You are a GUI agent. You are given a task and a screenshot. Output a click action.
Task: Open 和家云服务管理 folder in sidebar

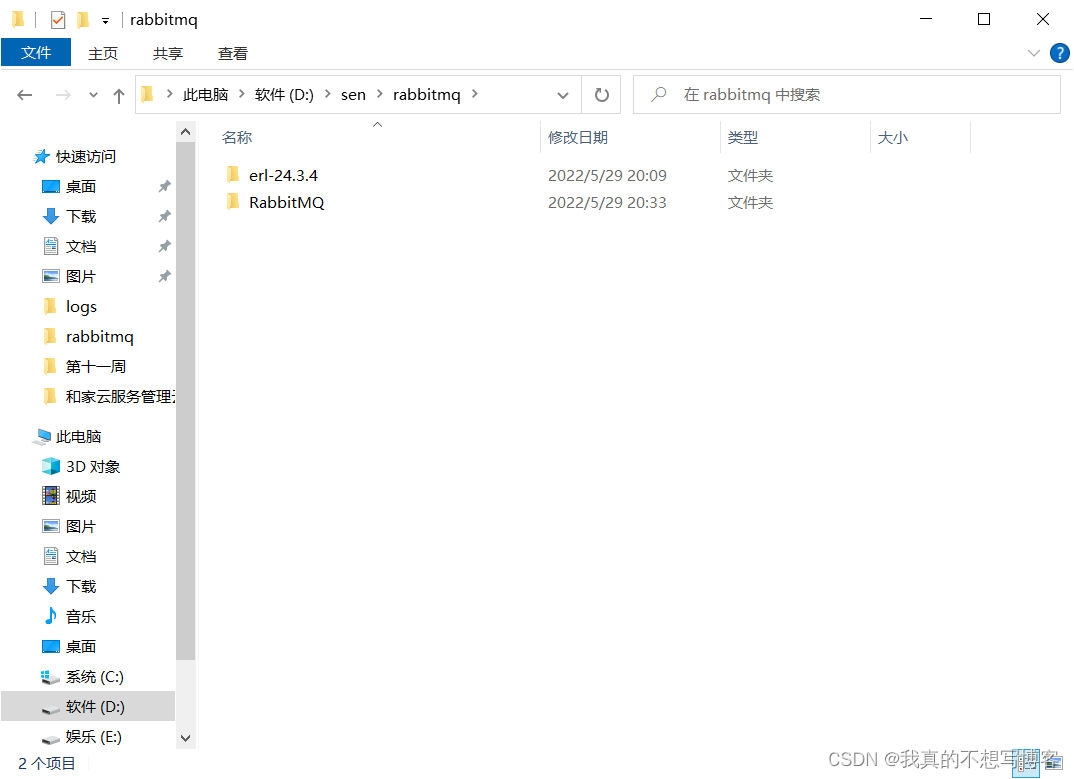(x=119, y=397)
